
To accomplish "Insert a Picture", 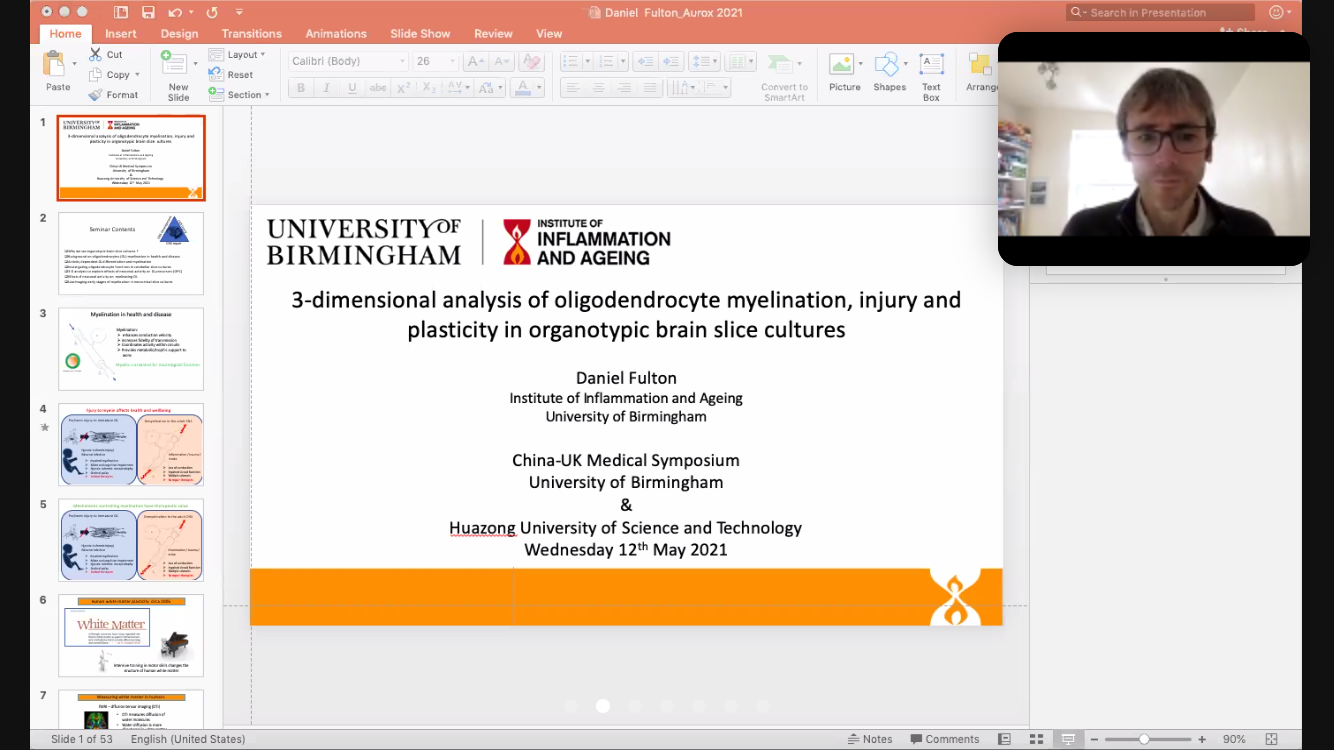I will point(844,74).
